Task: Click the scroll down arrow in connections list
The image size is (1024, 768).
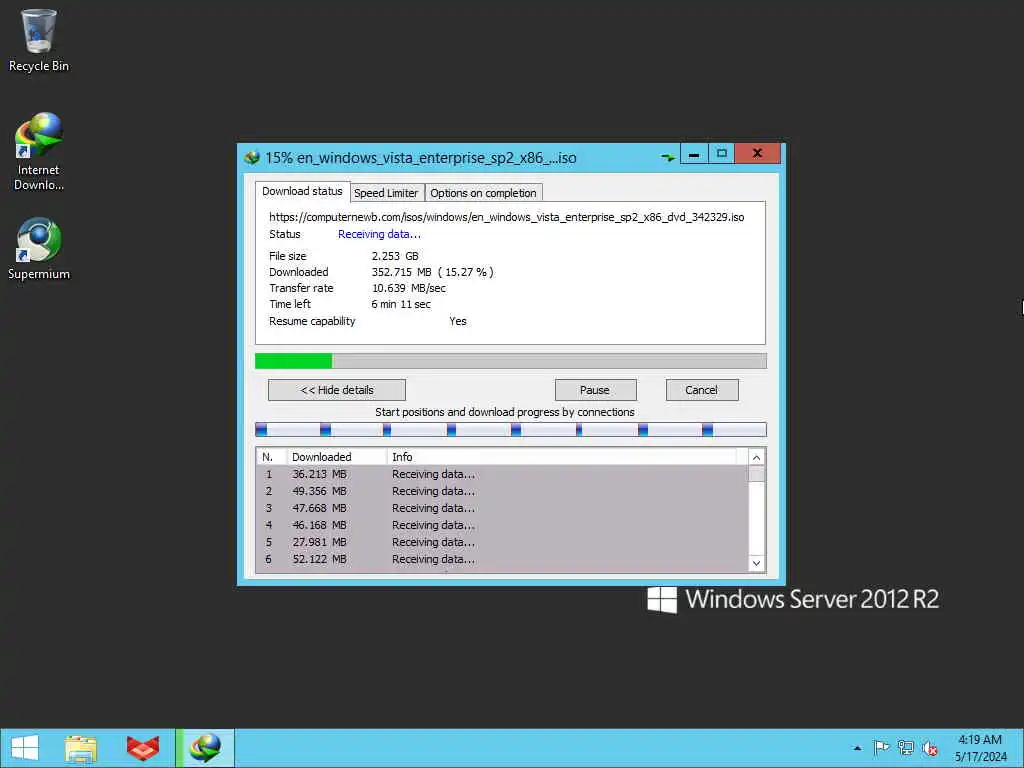Action: [x=756, y=564]
